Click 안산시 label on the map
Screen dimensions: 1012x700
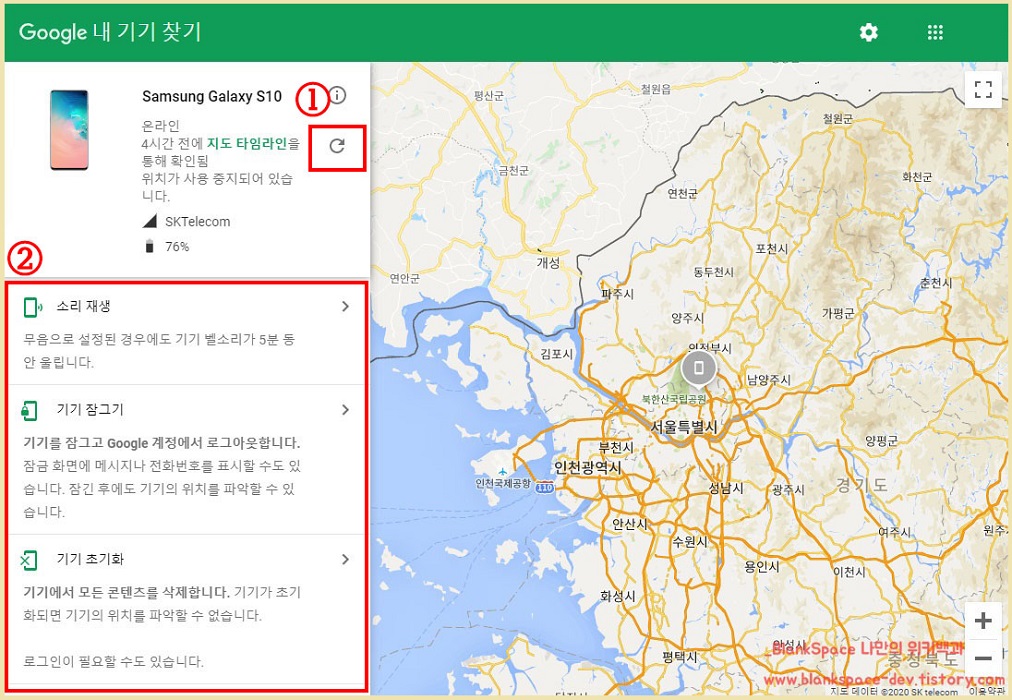pyautogui.click(x=629, y=524)
